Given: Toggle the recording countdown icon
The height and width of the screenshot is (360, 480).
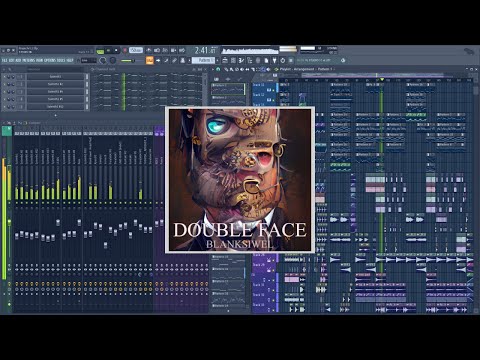Looking at the screenshot, I should 165,51.
